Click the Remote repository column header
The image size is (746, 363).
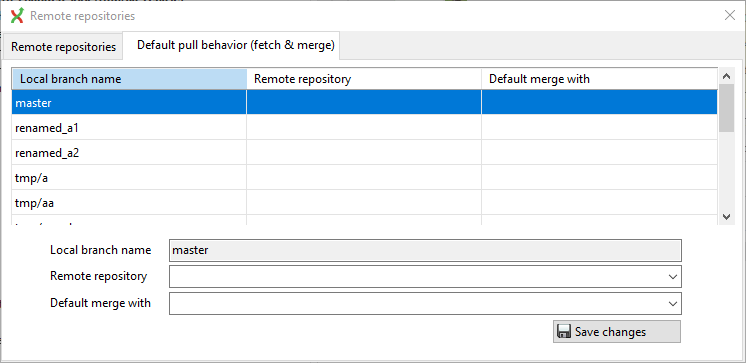point(364,79)
